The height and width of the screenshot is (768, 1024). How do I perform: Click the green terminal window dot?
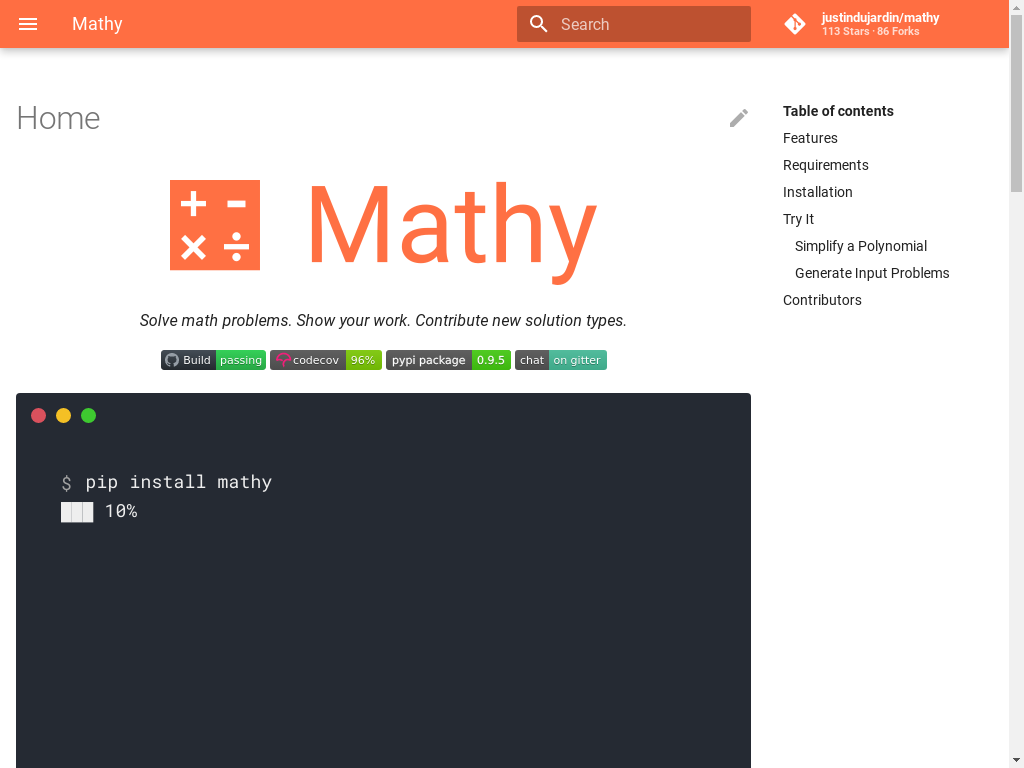point(88,415)
